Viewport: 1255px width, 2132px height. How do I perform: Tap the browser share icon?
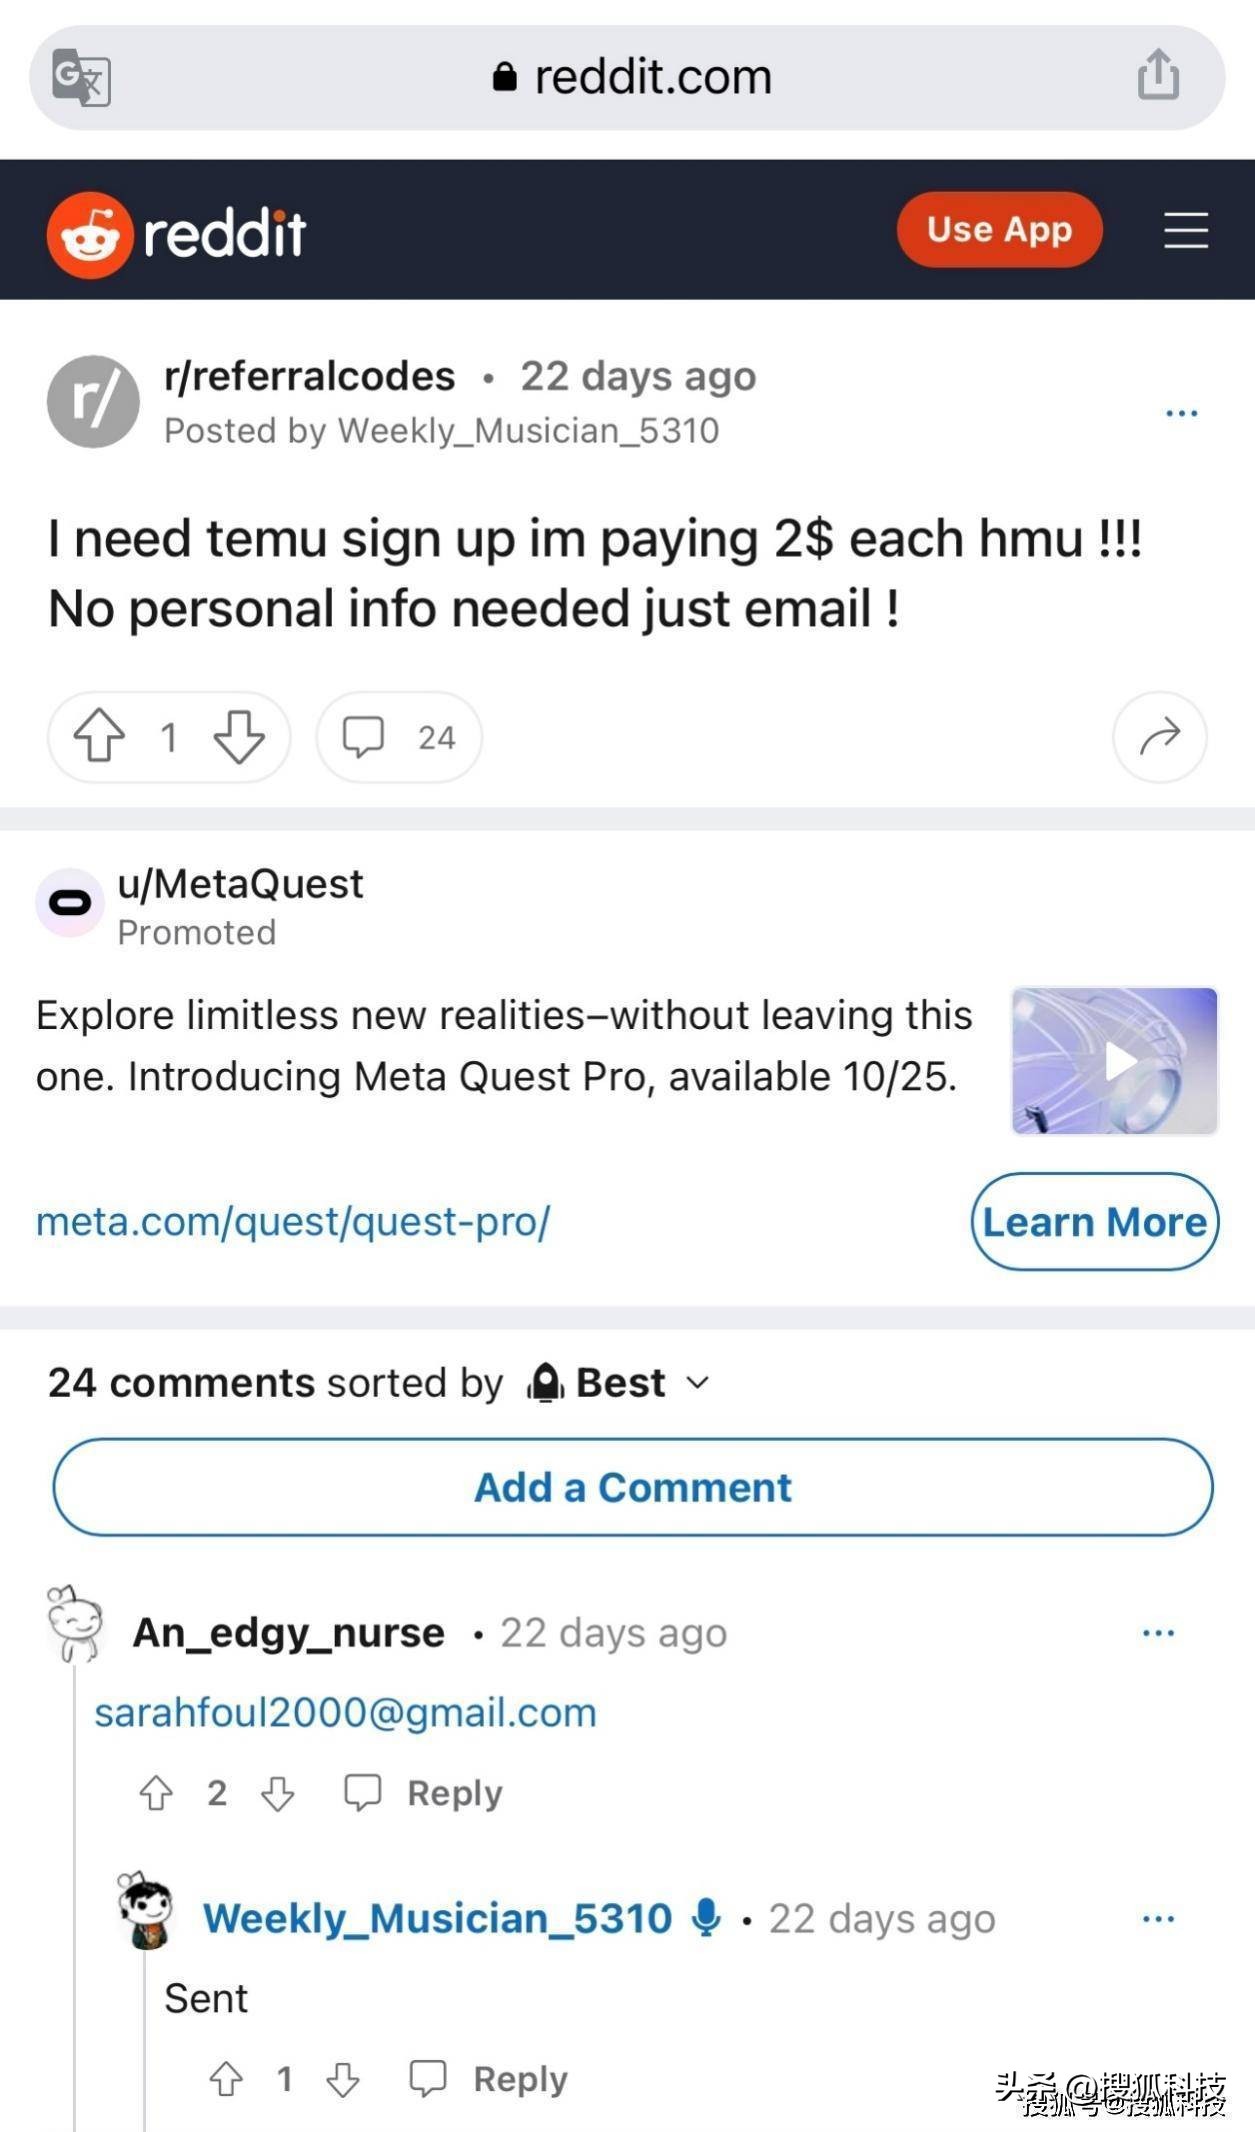(1158, 75)
